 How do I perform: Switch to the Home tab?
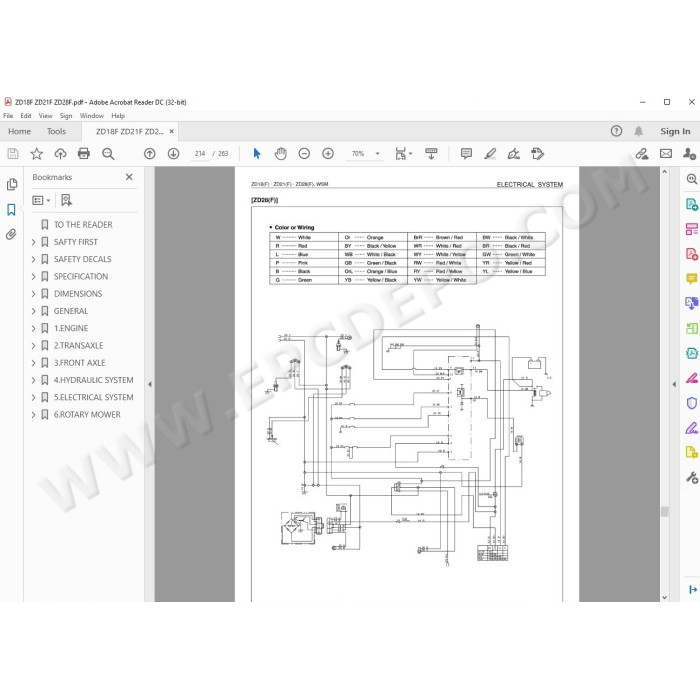tap(19, 131)
